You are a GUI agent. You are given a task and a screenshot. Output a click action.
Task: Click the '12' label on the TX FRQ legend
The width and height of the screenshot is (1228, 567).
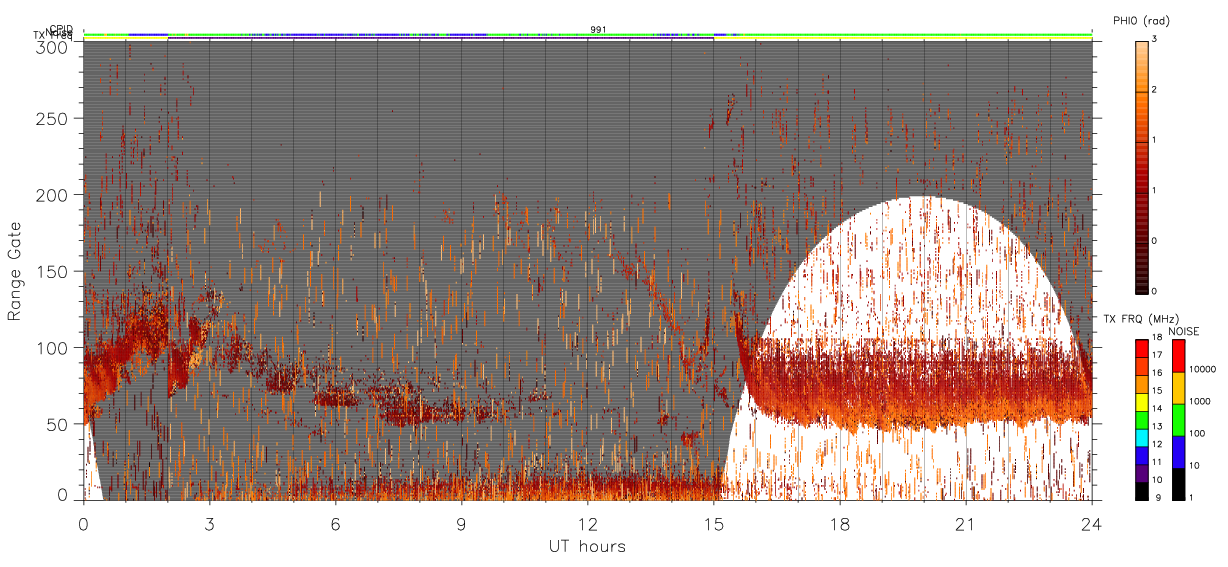(x=1157, y=444)
